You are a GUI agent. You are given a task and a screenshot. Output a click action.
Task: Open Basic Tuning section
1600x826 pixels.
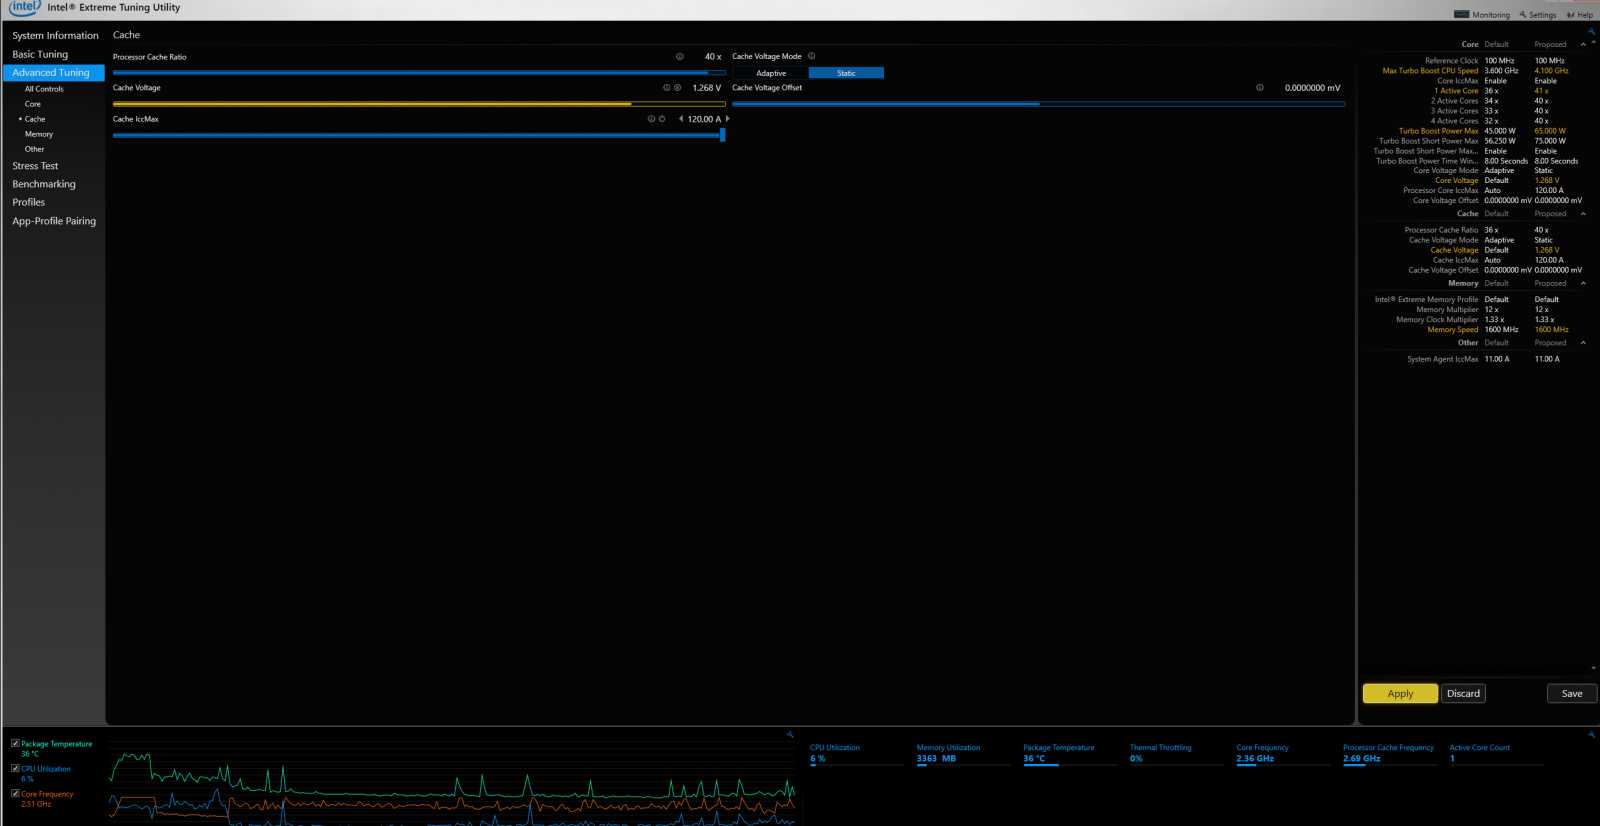[x=40, y=55]
